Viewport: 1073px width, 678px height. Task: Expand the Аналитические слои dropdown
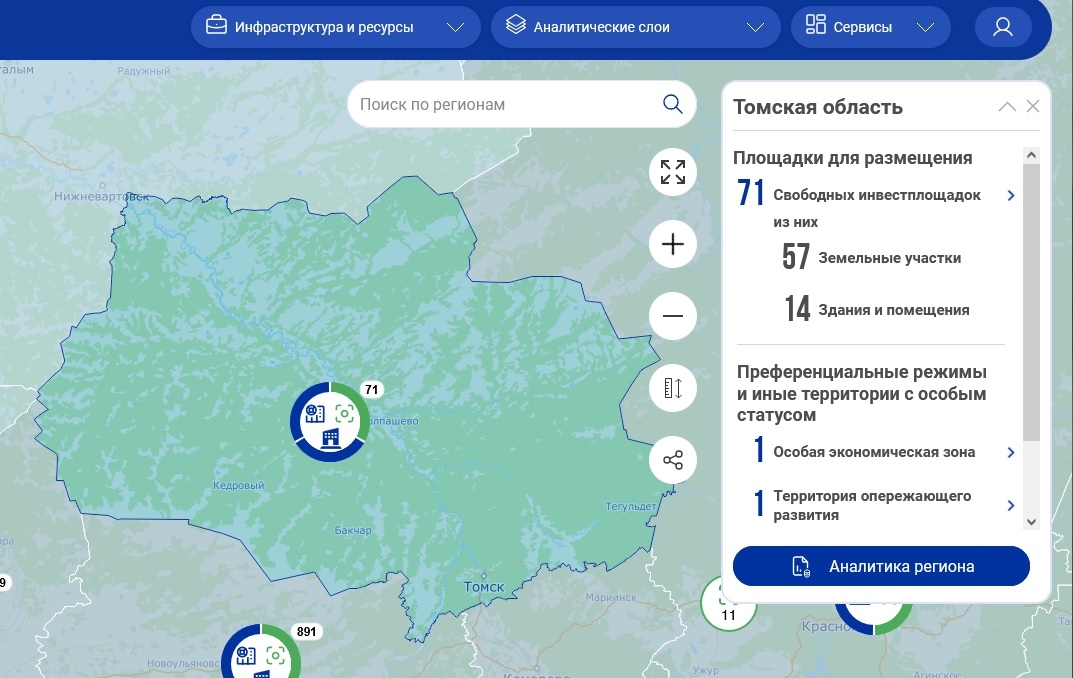click(x=635, y=27)
